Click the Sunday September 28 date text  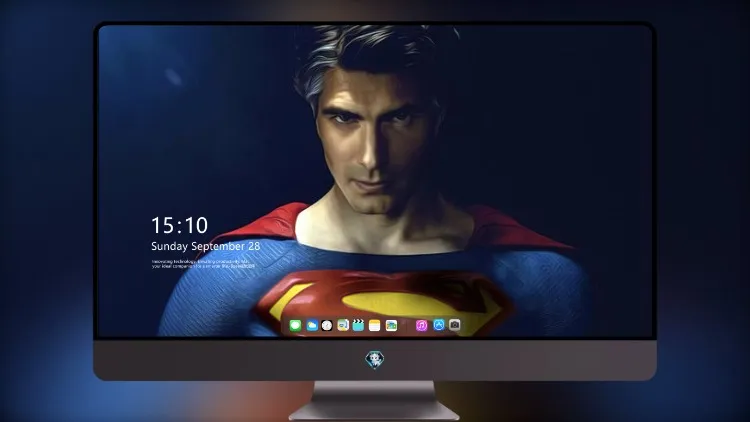(206, 246)
